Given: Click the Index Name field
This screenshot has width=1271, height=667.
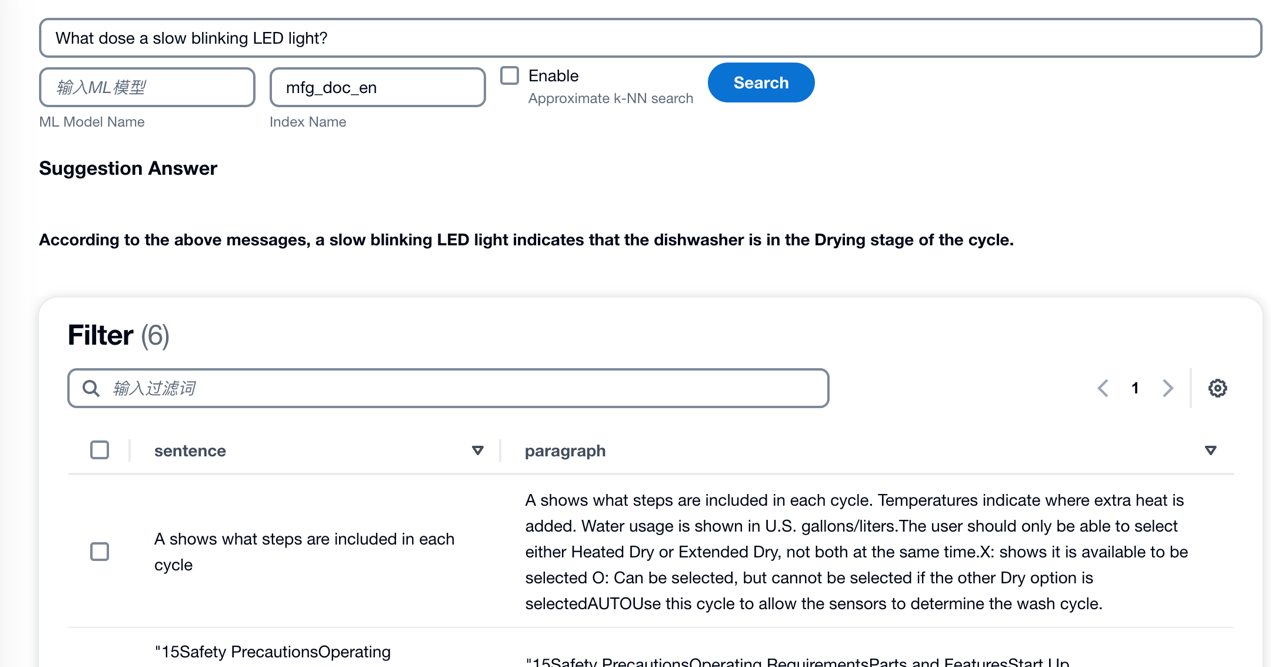Looking at the screenshot, I should (x=378, y=87).
